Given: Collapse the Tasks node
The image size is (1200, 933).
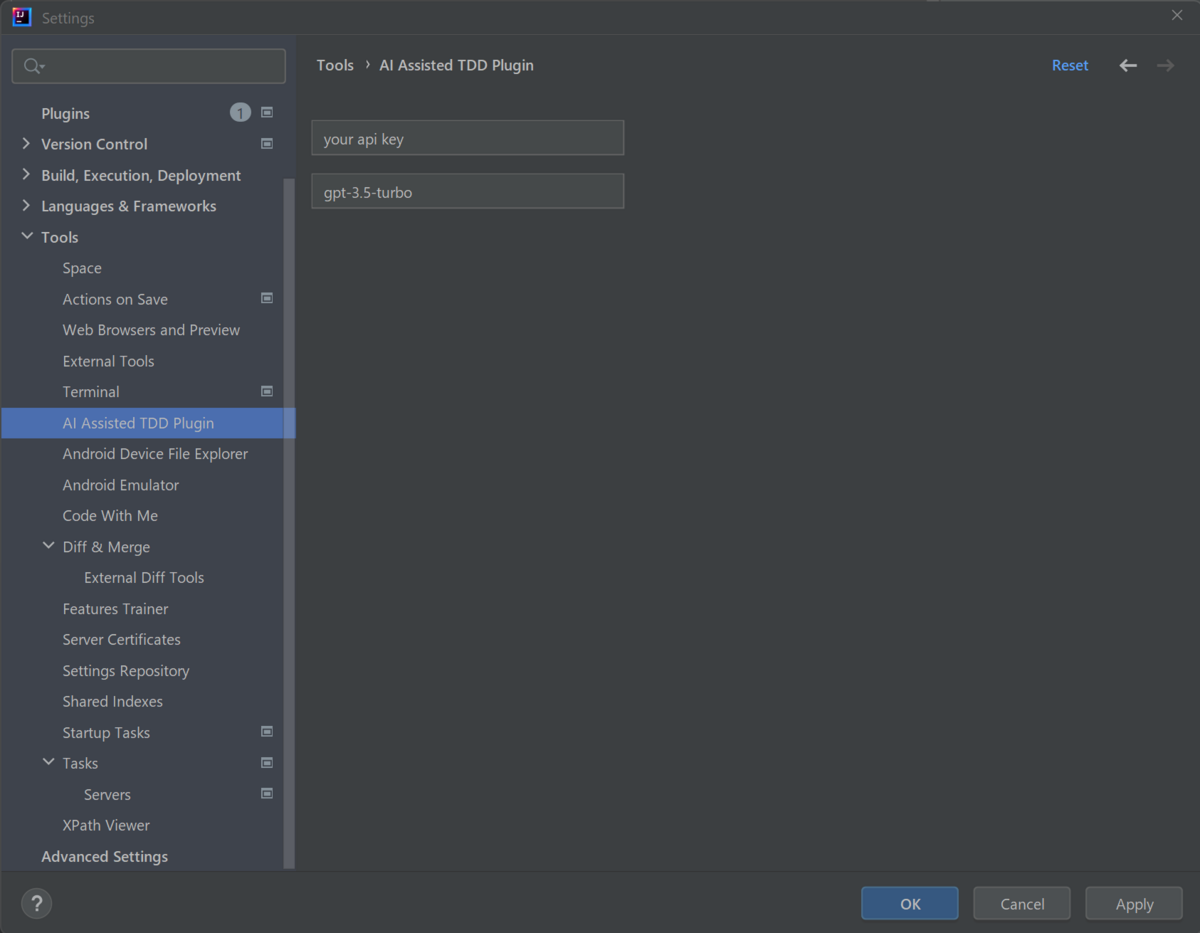Looking at the screenshot, I should pos(48,762).
